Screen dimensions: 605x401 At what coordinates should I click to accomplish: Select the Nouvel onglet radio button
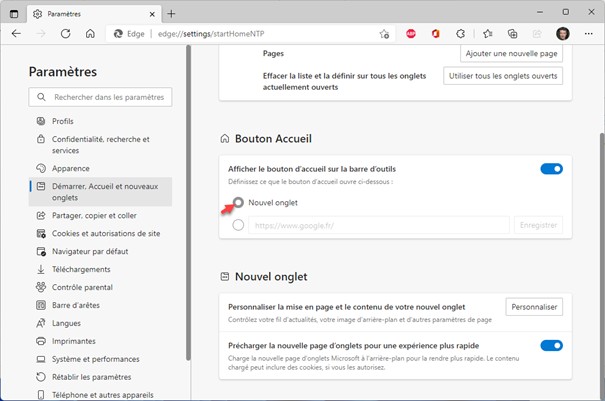(x=238, y=203)
